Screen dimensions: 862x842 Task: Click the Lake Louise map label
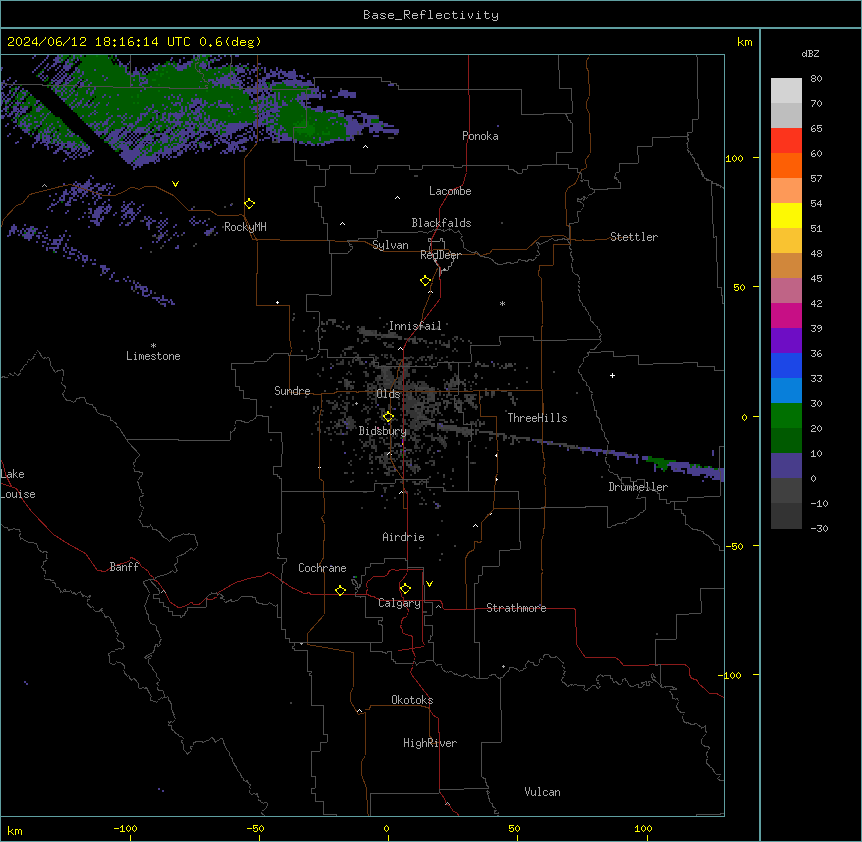pos(18,484)
